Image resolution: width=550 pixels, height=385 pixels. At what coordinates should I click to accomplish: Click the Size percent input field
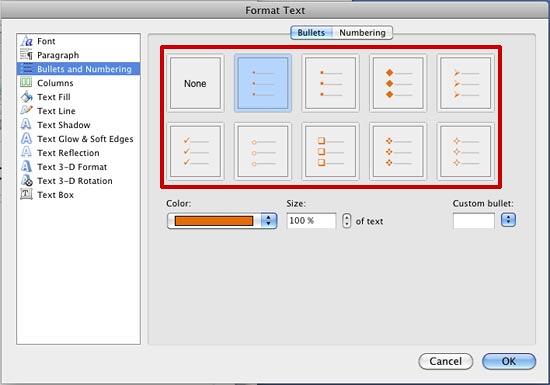tap(311, 221)
